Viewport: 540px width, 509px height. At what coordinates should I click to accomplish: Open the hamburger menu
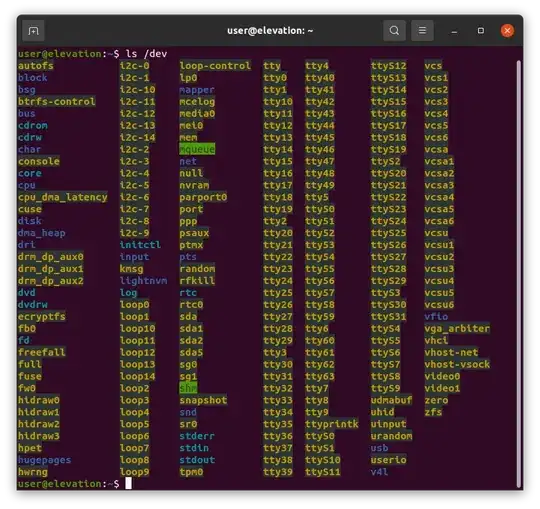tap(422, 31)
